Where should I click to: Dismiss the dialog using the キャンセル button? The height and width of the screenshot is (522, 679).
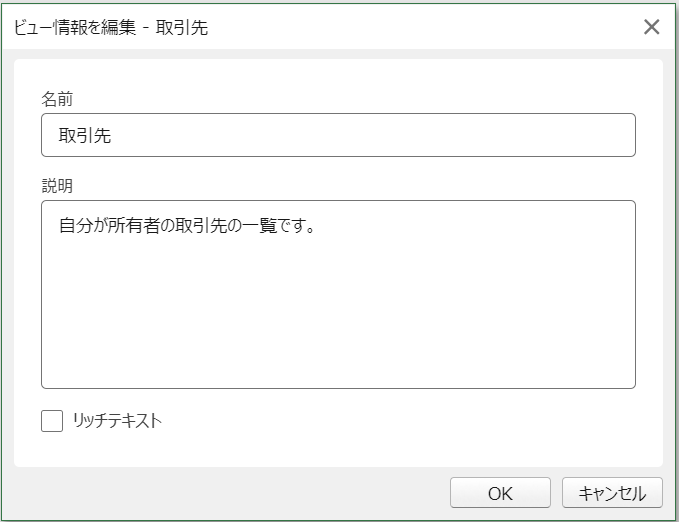tap(612, 493)
